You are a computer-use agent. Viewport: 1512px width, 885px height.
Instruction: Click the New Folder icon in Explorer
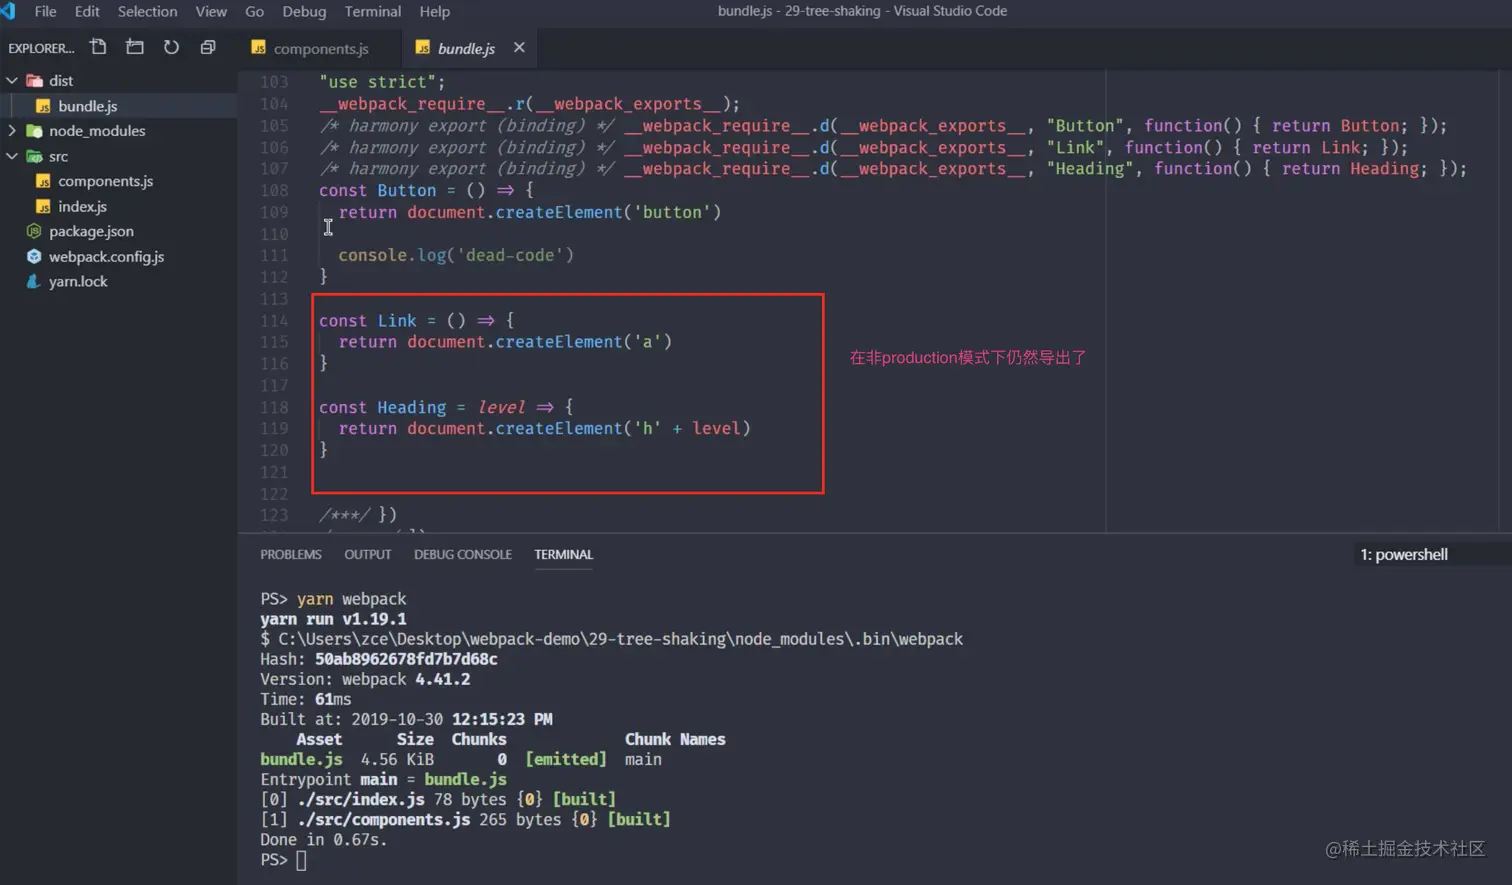pyautogui.click(x=135, y=47)
